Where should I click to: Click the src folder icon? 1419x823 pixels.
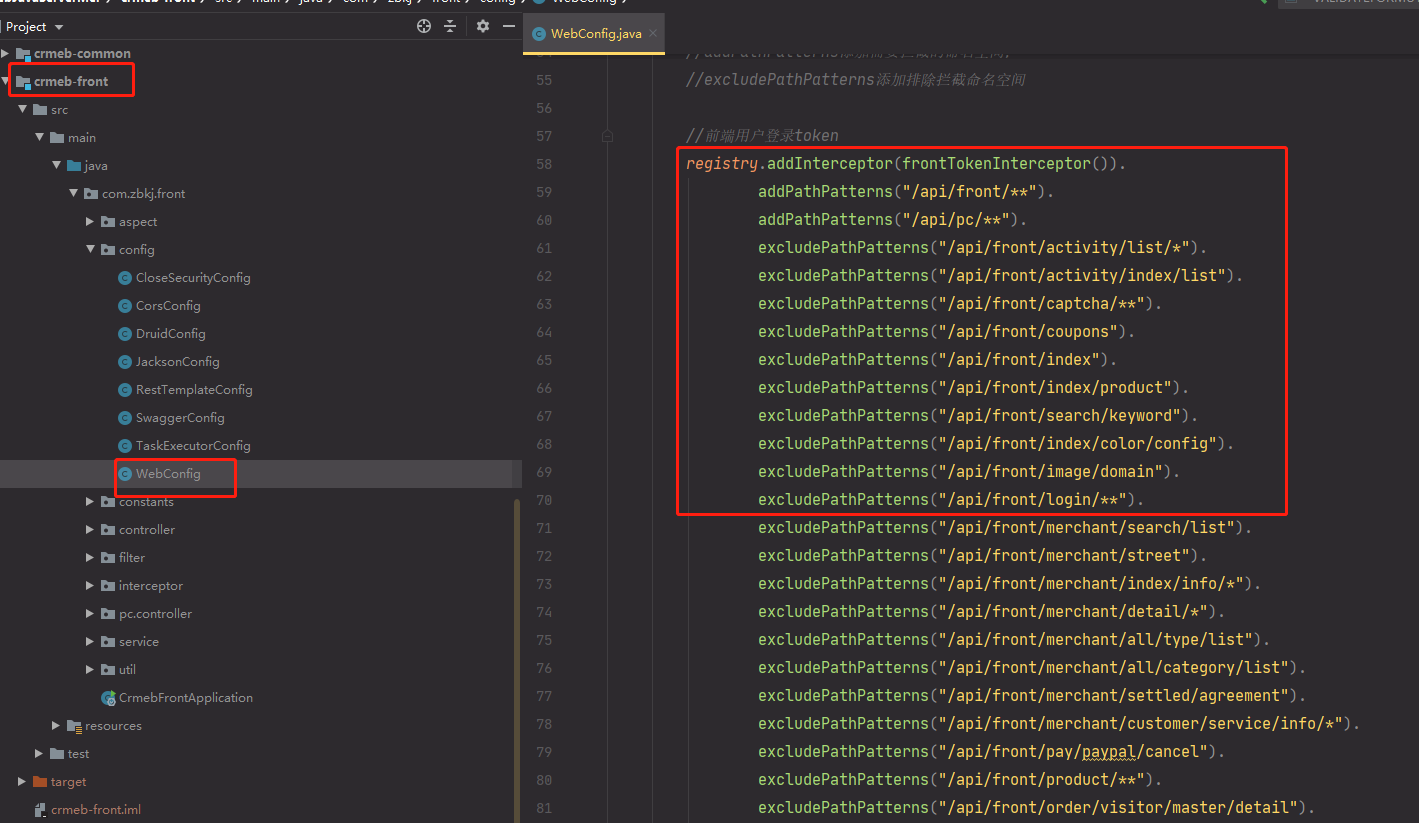click(x=40, y=109)
